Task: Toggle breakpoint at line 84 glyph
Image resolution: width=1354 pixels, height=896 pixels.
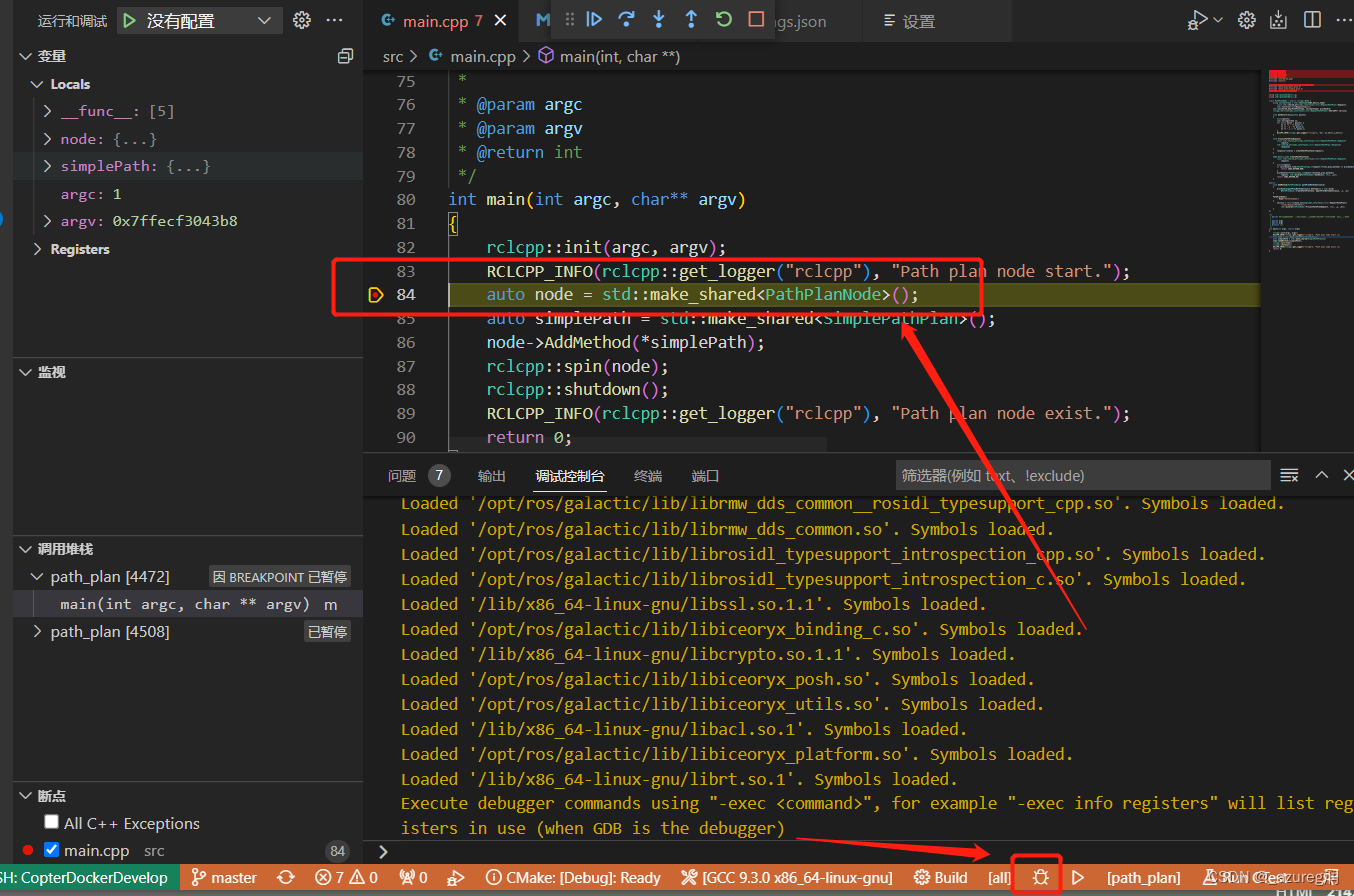Action: coord(375,295)
